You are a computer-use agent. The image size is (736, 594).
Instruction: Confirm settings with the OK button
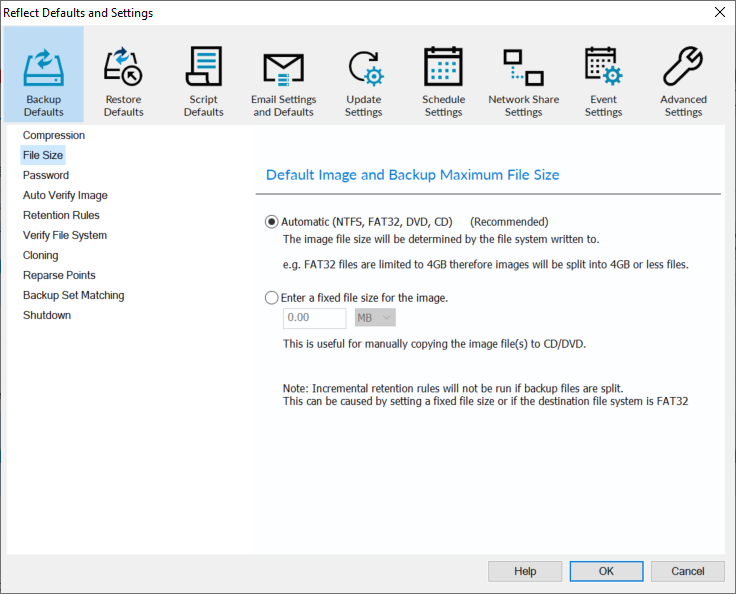coord(606,571)
